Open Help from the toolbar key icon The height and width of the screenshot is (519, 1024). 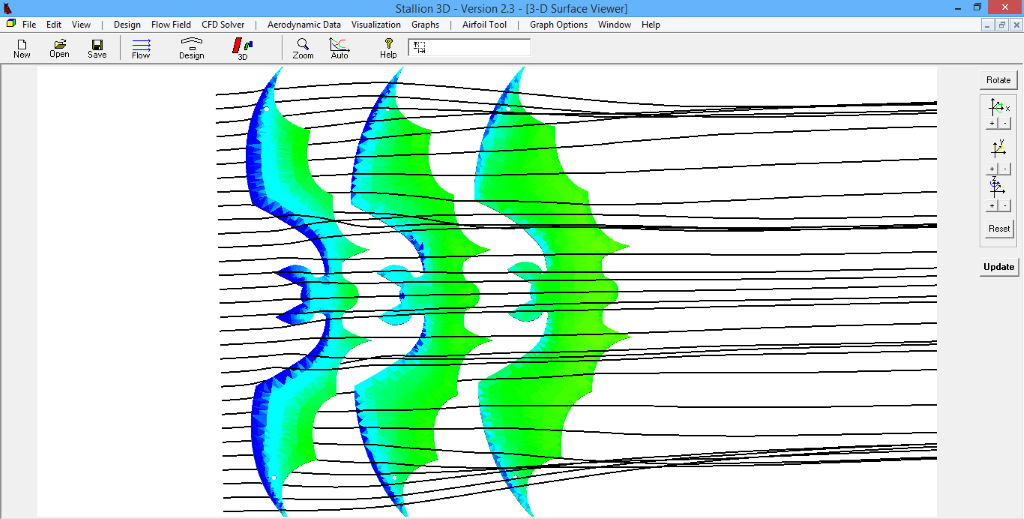click(x=389, y=49)
